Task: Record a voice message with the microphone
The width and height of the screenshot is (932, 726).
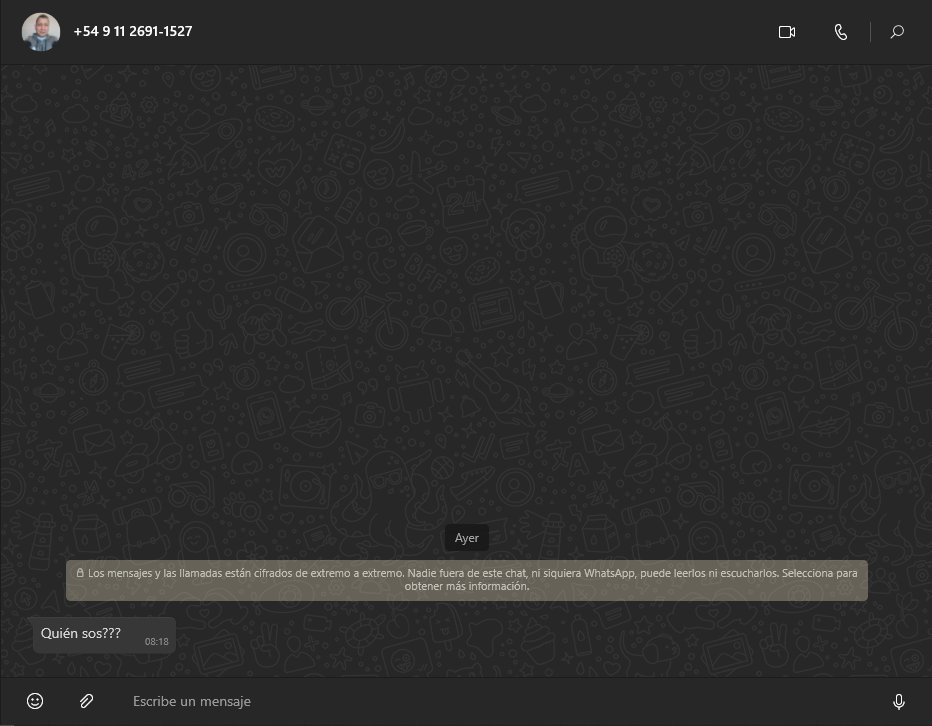Action: point(899,702)
